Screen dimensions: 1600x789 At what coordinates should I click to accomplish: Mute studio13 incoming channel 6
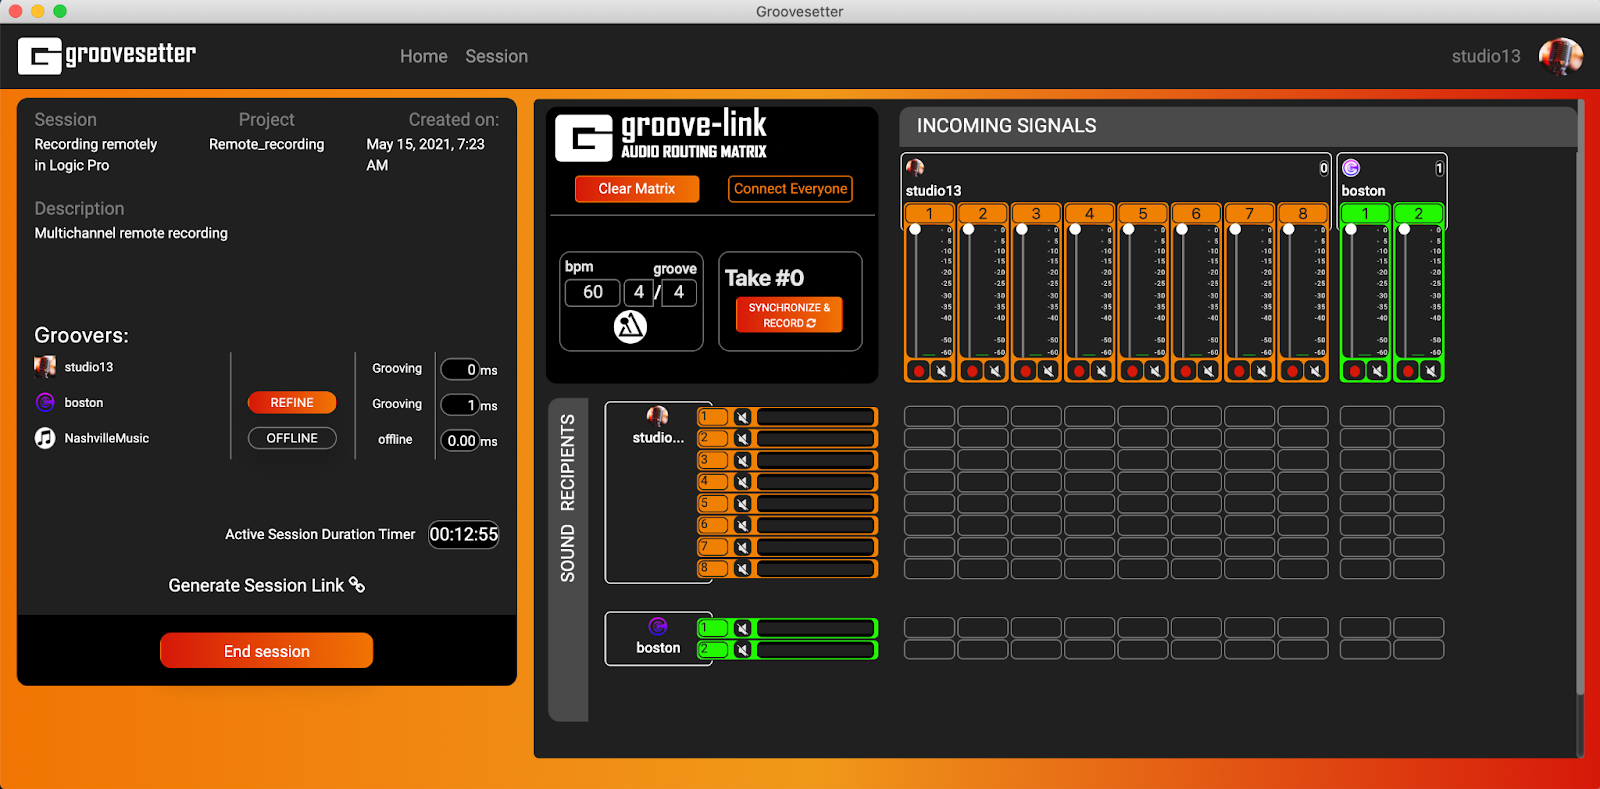(x=1208, y=371)
